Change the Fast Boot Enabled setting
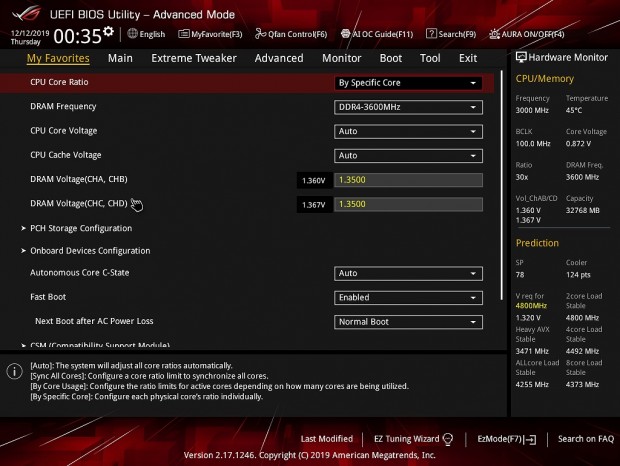Screen dimensions: 620x466 tap(408, 298)
